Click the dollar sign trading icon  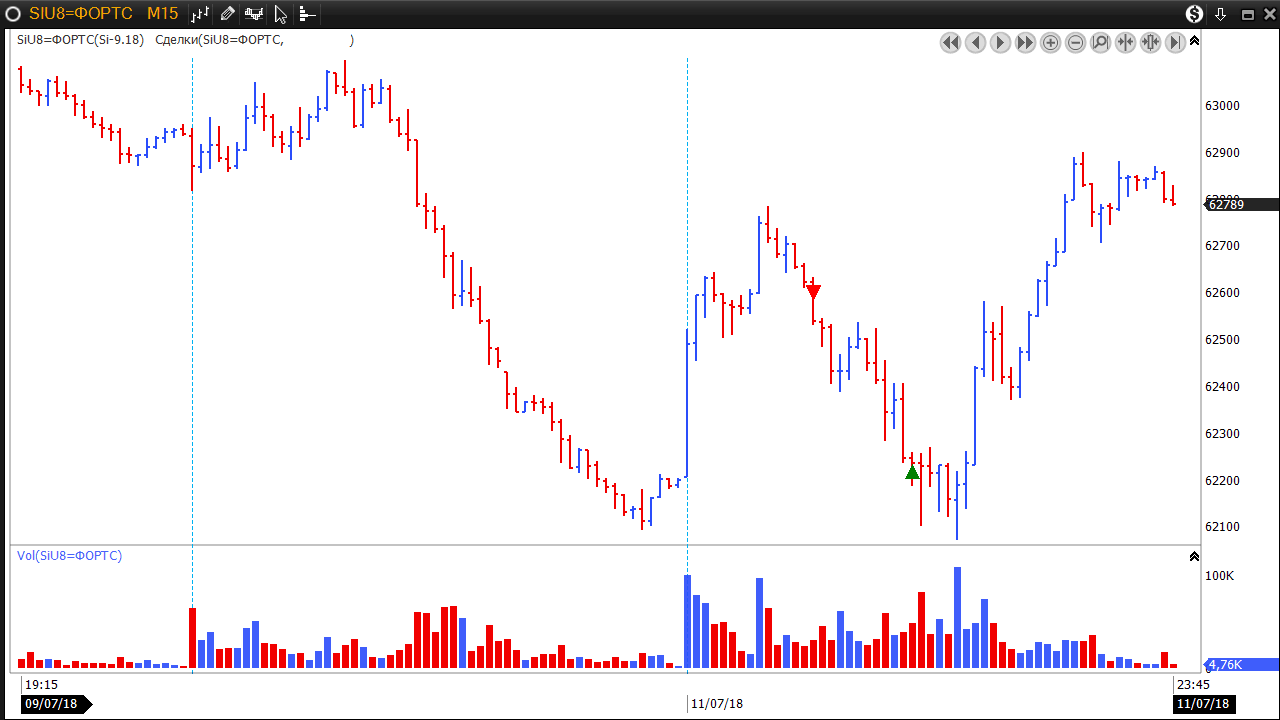pos(1195,14)
